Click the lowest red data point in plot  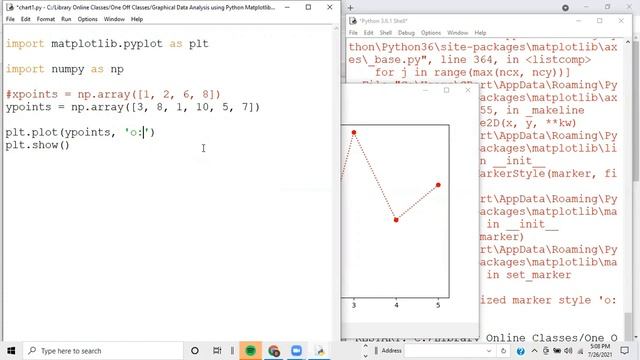point(396,220)
